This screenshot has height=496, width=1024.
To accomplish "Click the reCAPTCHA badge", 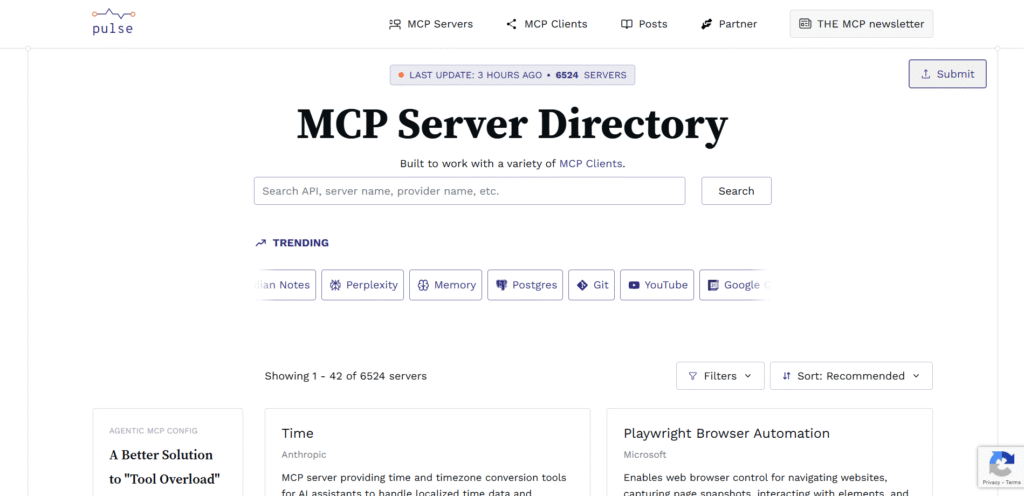I will tap(1000, 466).
